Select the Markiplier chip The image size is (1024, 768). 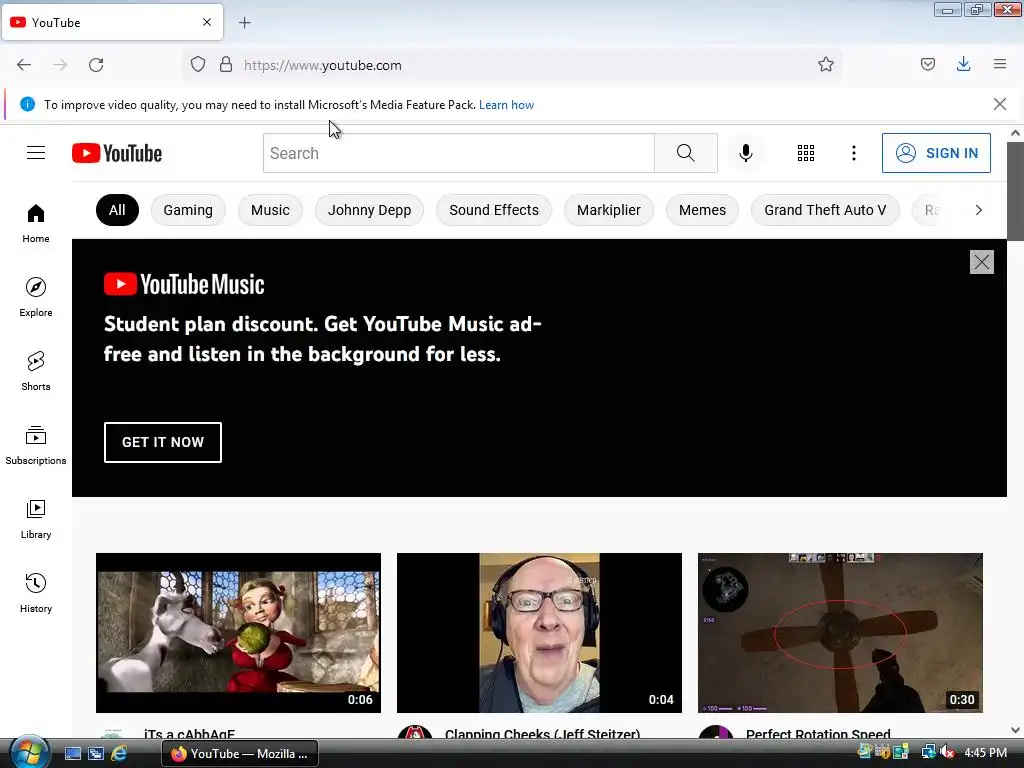(x=609, y=210)
